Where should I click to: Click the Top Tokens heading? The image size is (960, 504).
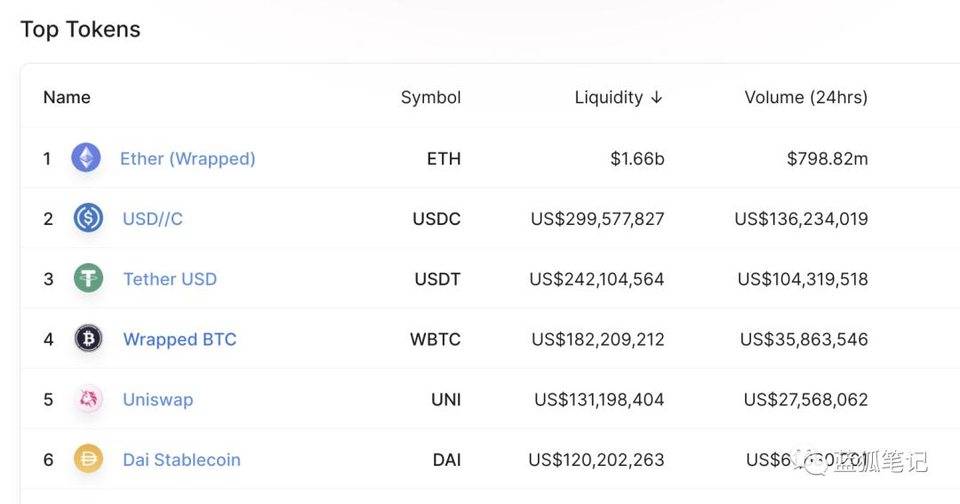pyautogui.click(x=80, y=29)
